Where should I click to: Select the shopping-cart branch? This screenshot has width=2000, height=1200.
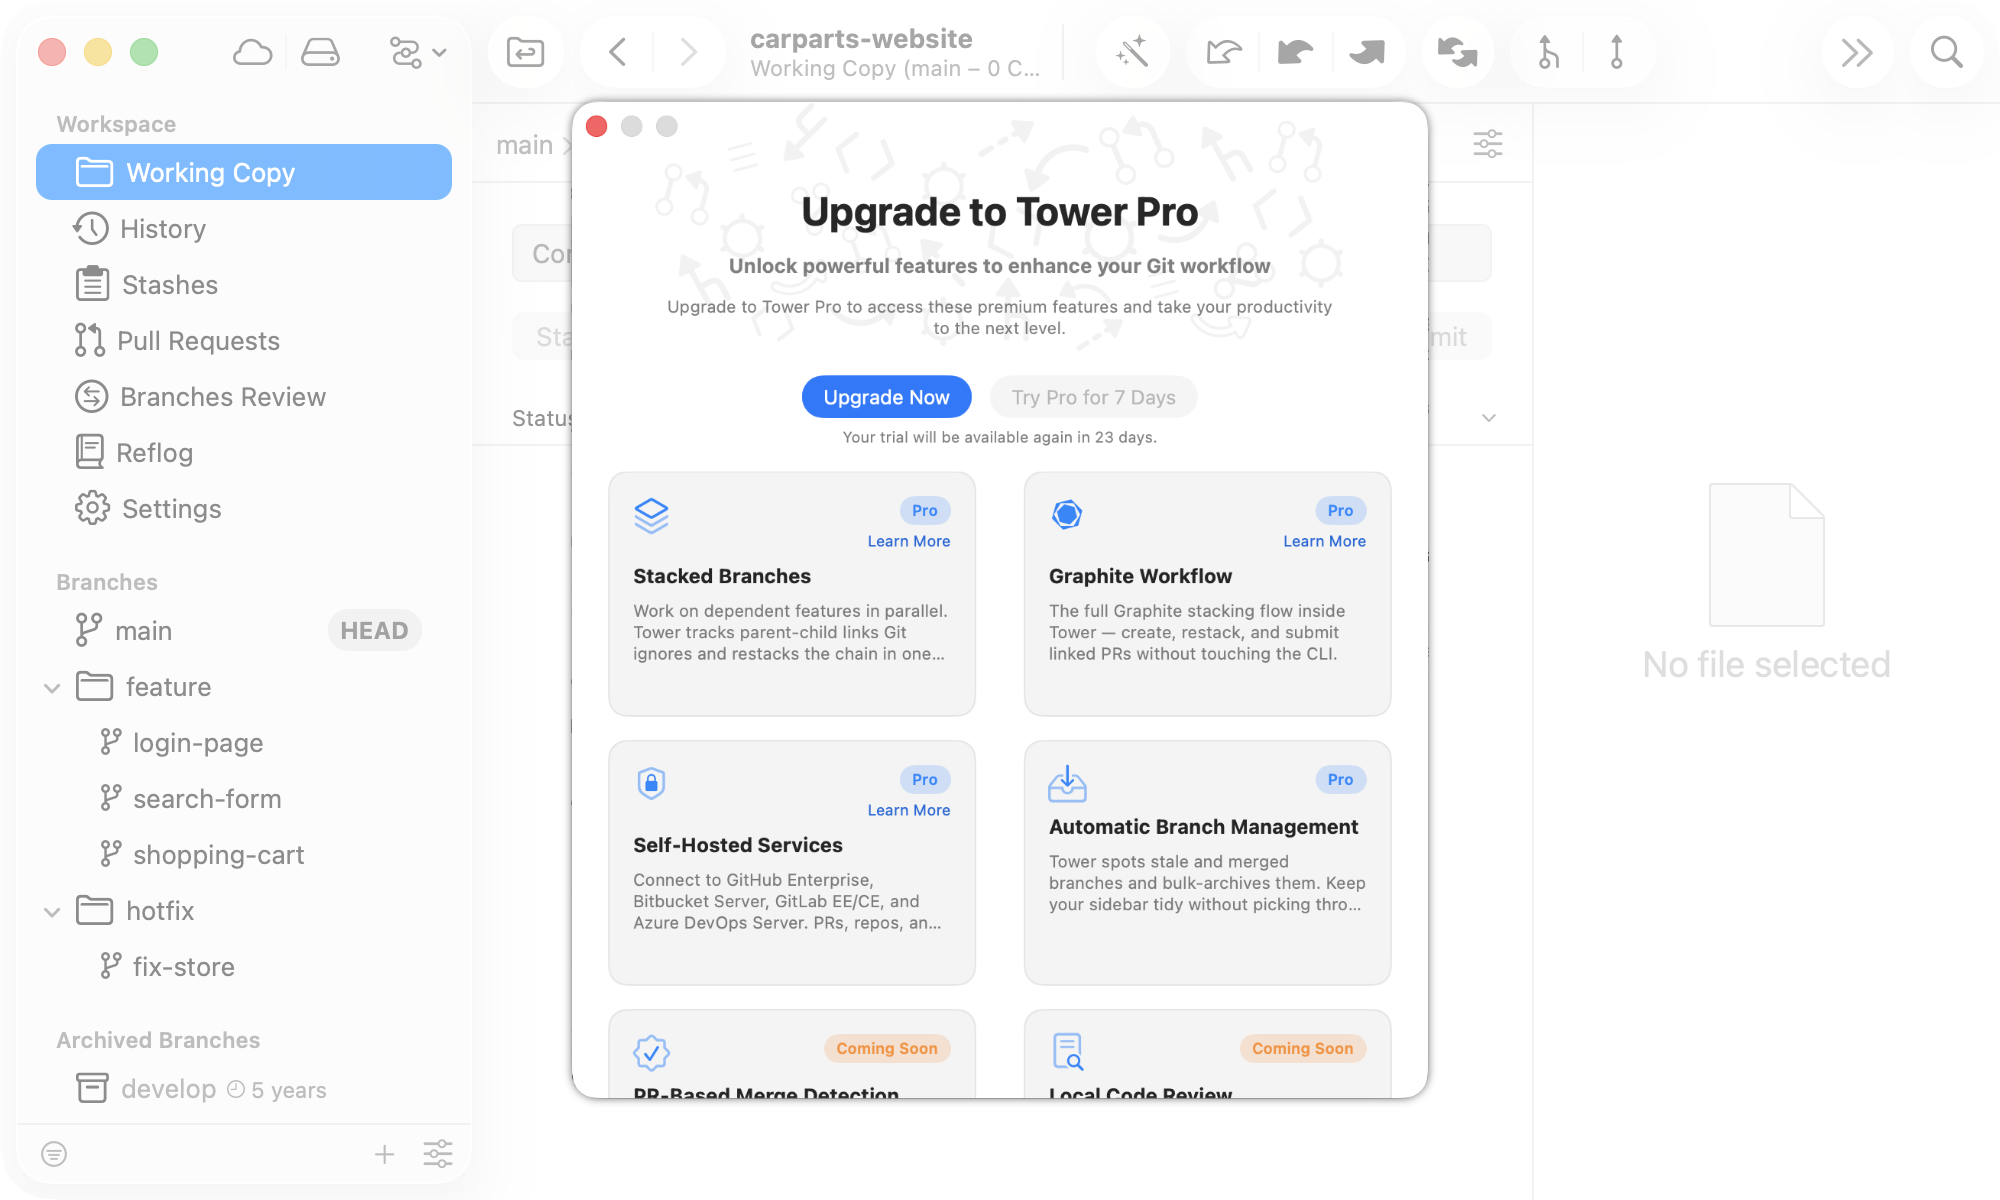tap(244, 854)
